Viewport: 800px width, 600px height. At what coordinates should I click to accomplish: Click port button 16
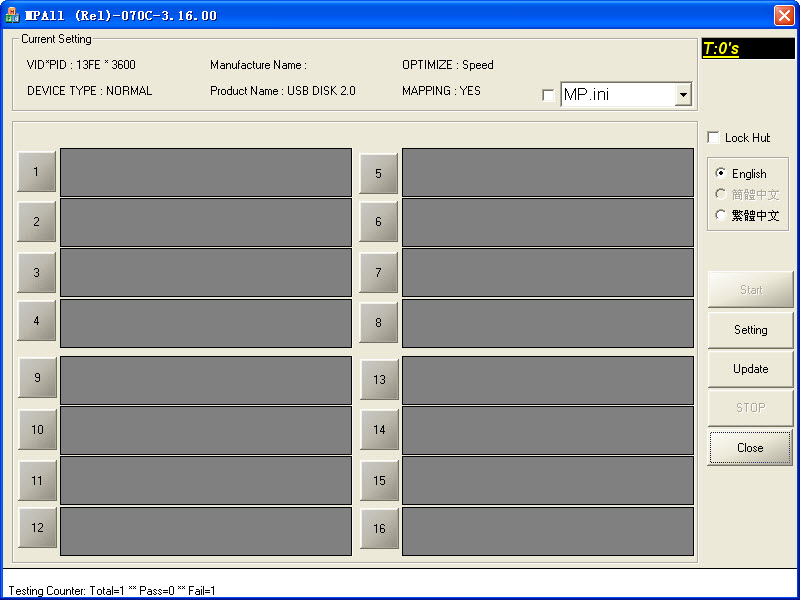(379, 530)
